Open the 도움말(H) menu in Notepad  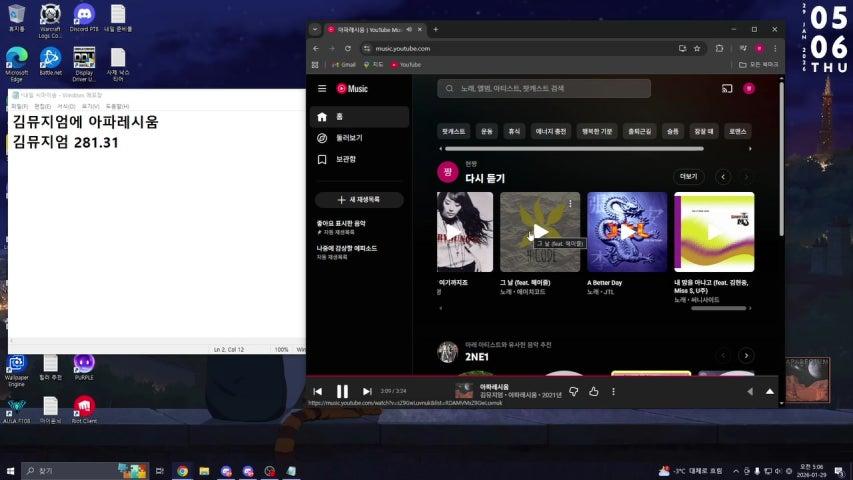[117, 106]
